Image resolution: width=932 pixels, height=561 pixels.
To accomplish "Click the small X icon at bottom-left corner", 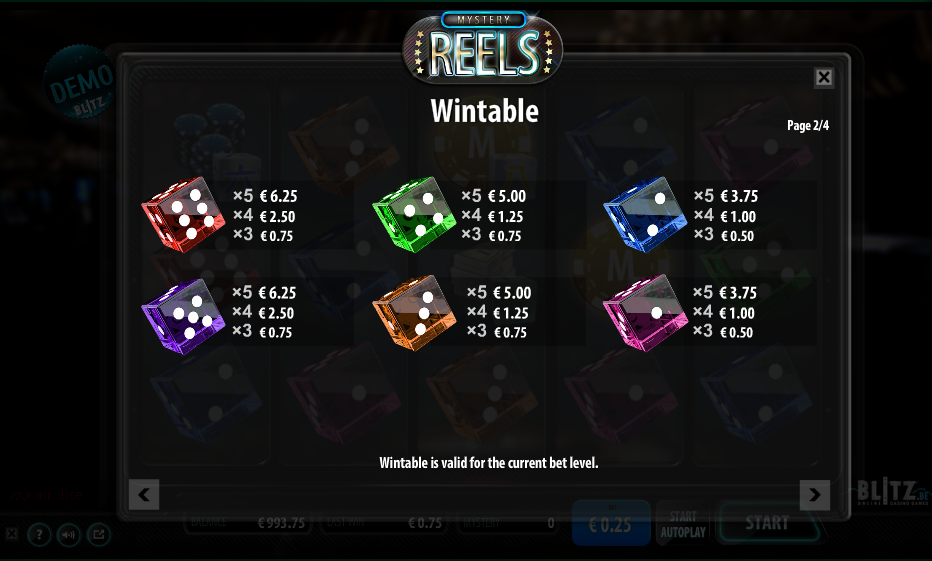I will (12, 534).
